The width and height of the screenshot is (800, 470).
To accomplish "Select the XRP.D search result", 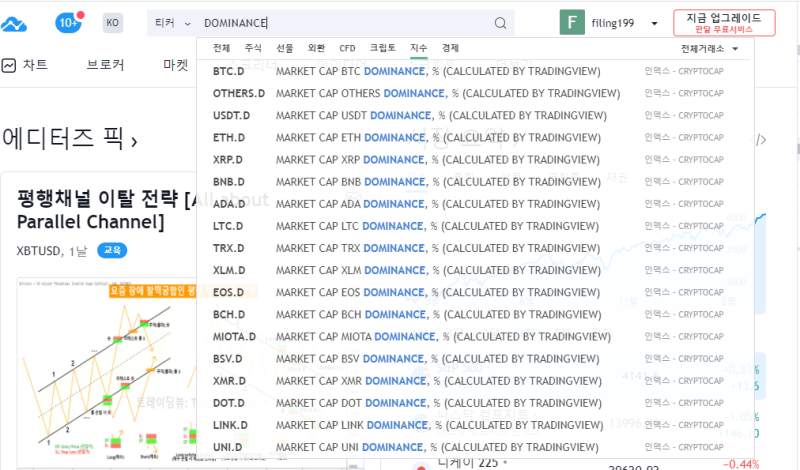I will 474,160.
